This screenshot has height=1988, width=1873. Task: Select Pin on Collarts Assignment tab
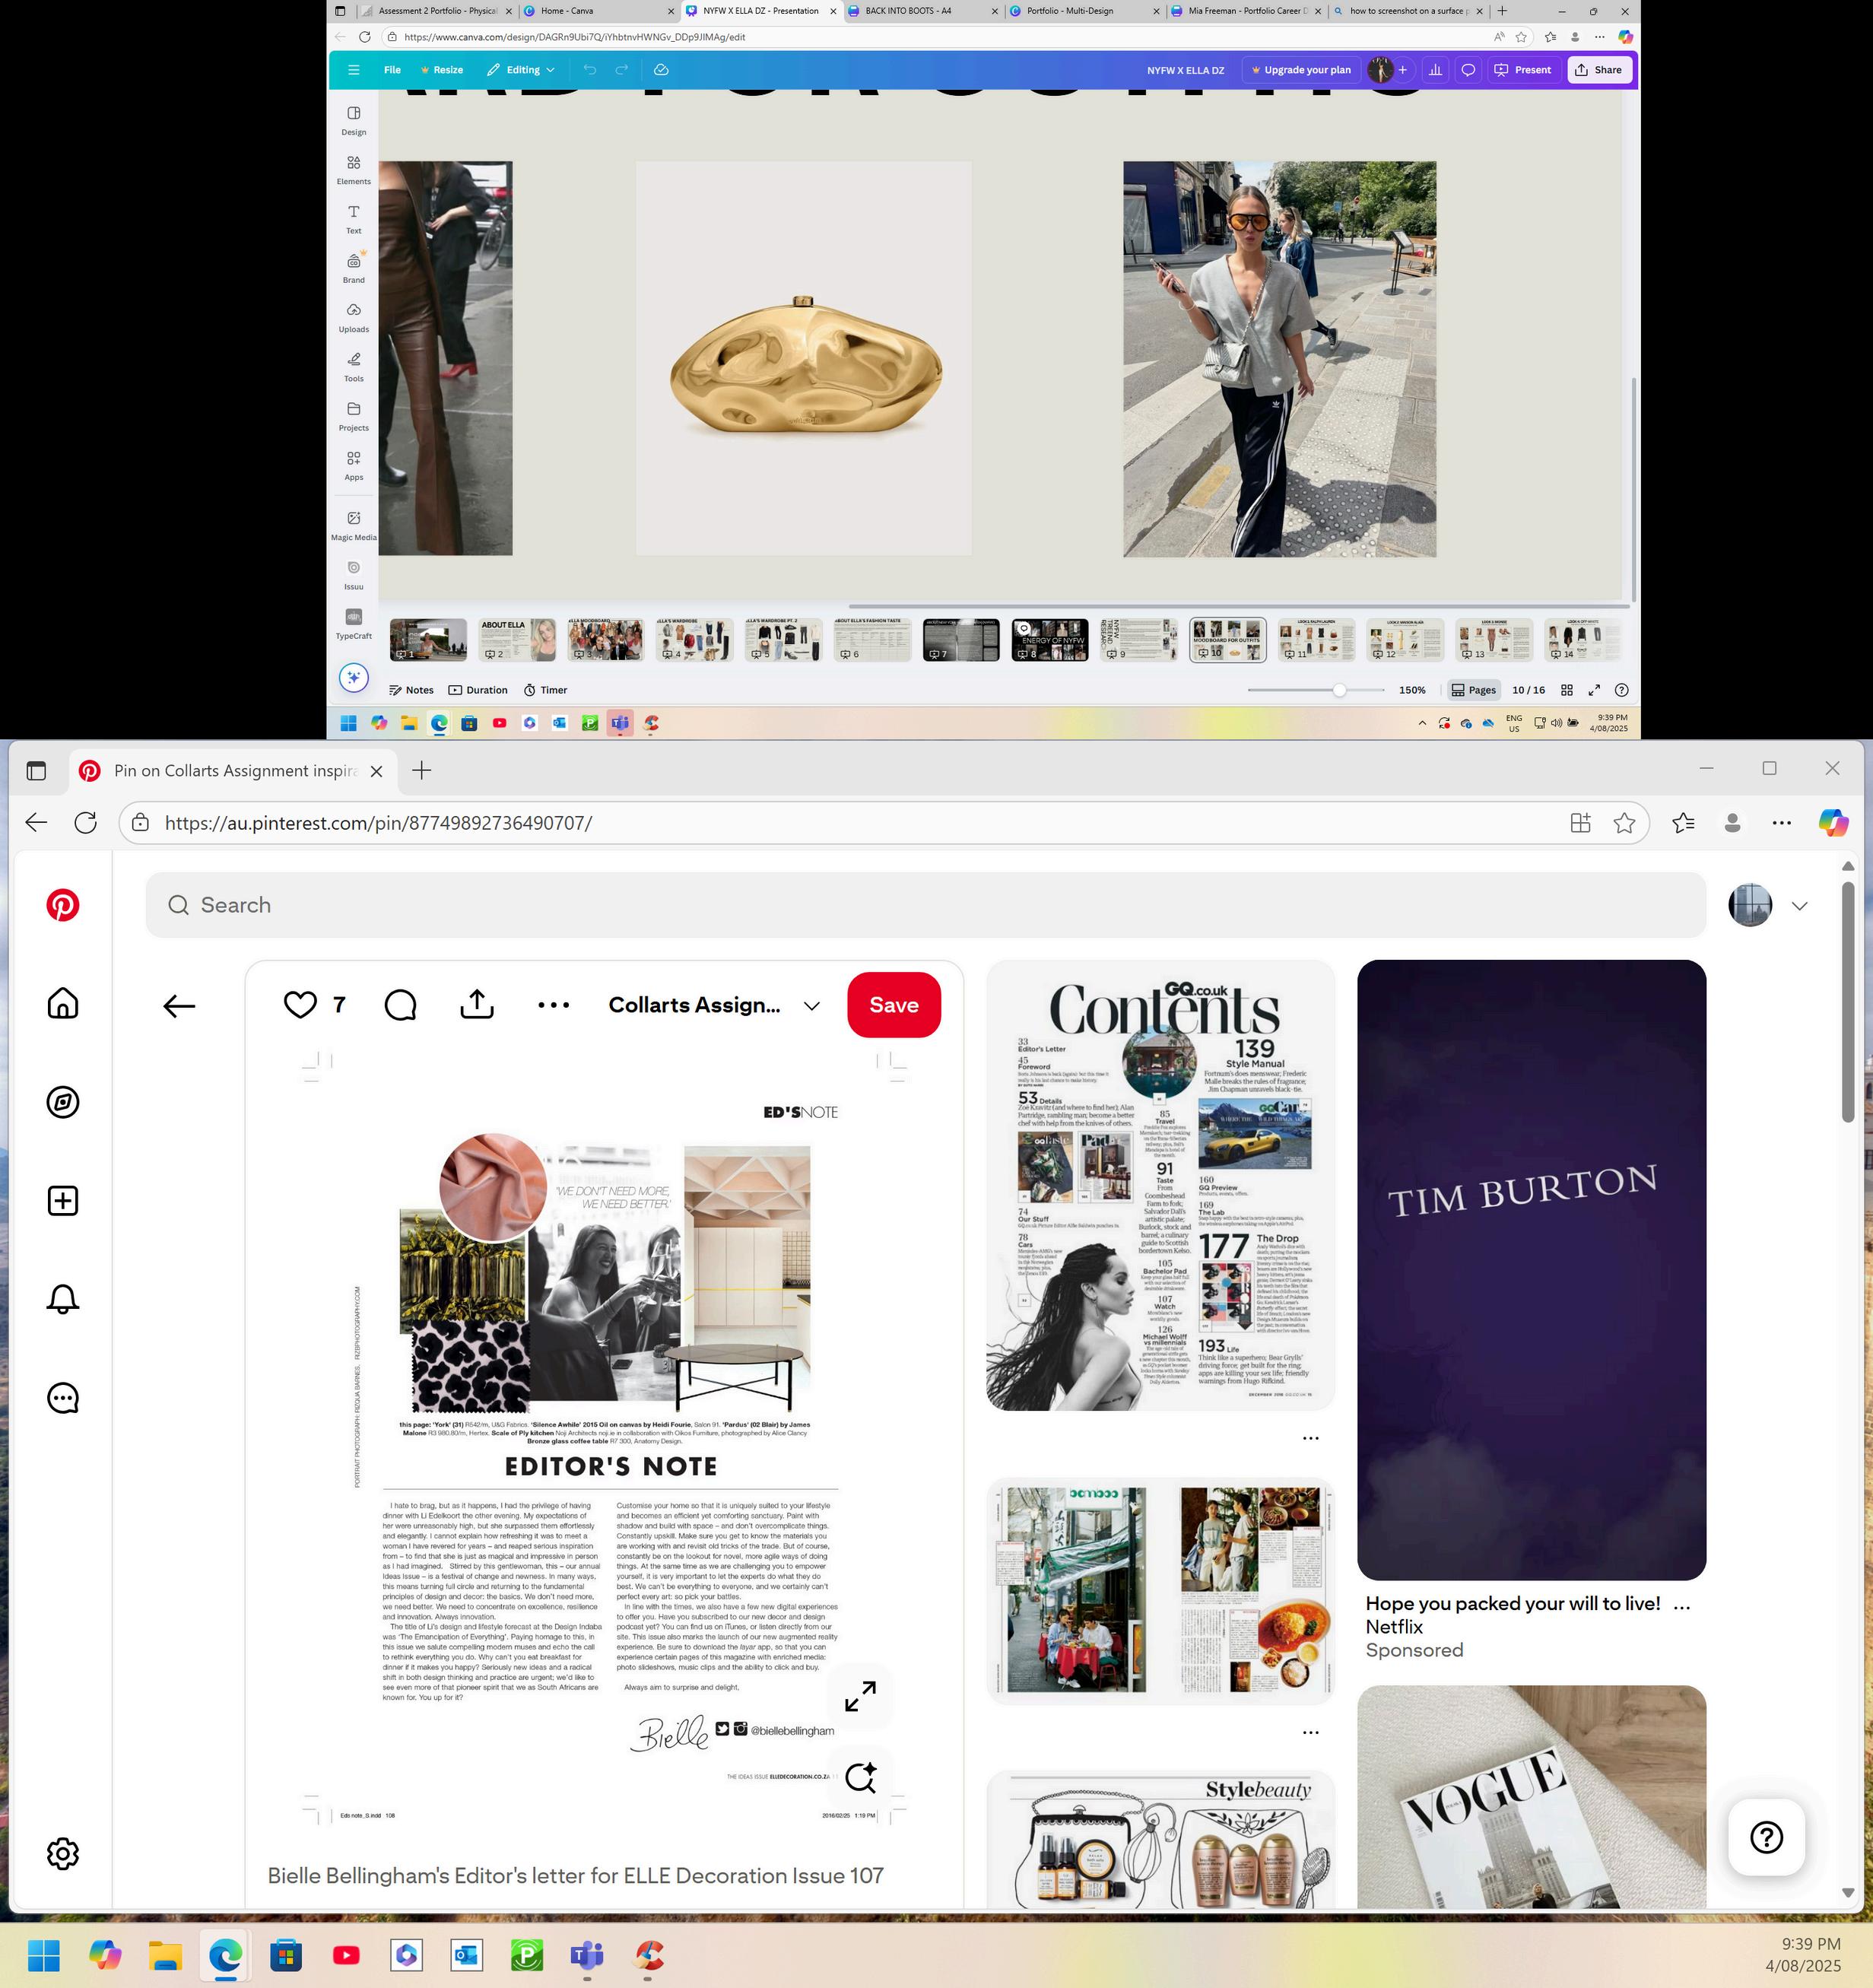point(233,771)
